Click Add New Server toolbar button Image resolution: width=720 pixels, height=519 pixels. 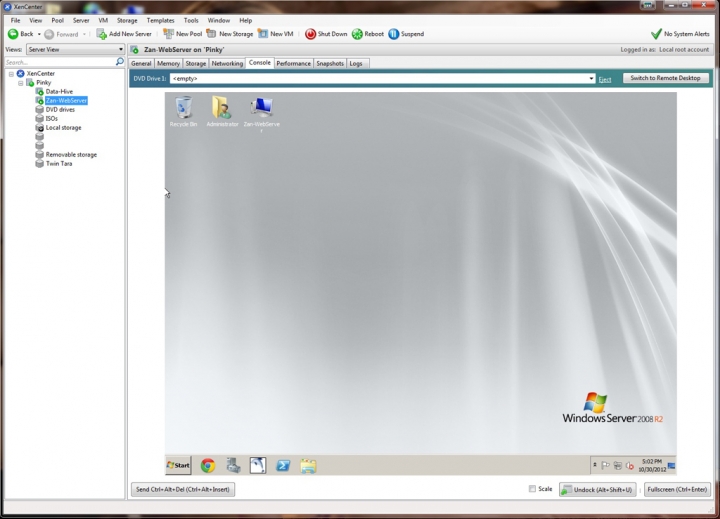pyautogui.click(x=124, y=34)
